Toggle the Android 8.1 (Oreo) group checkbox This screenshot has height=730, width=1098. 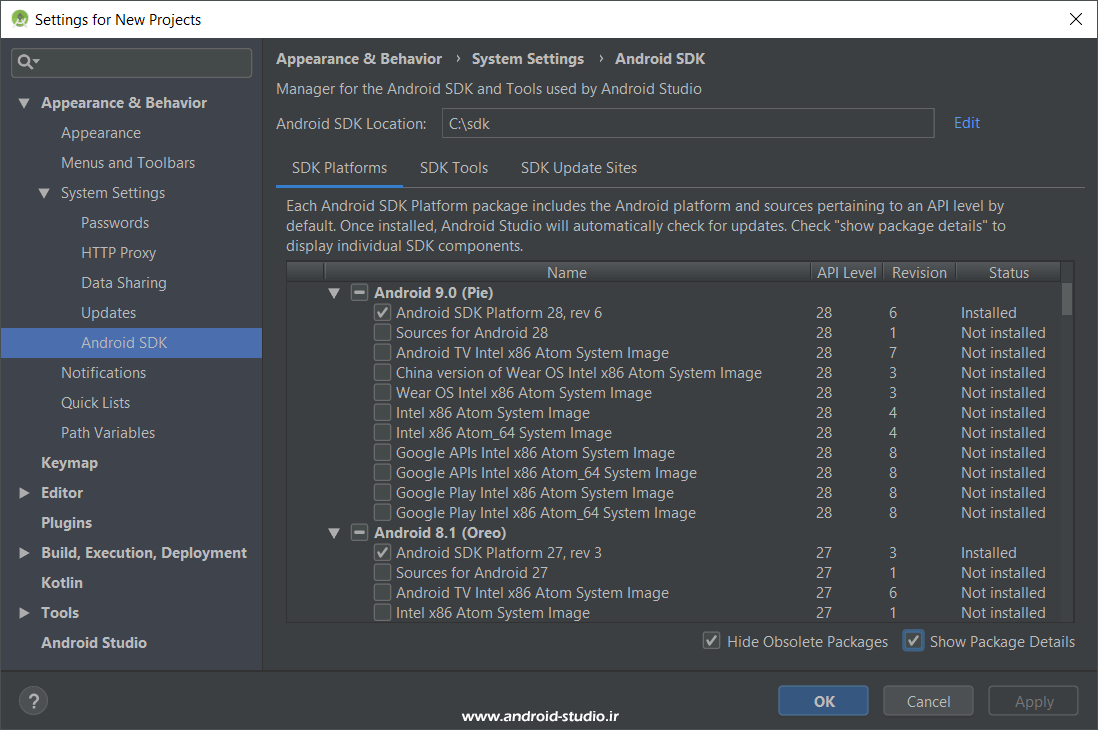(359, 533)
